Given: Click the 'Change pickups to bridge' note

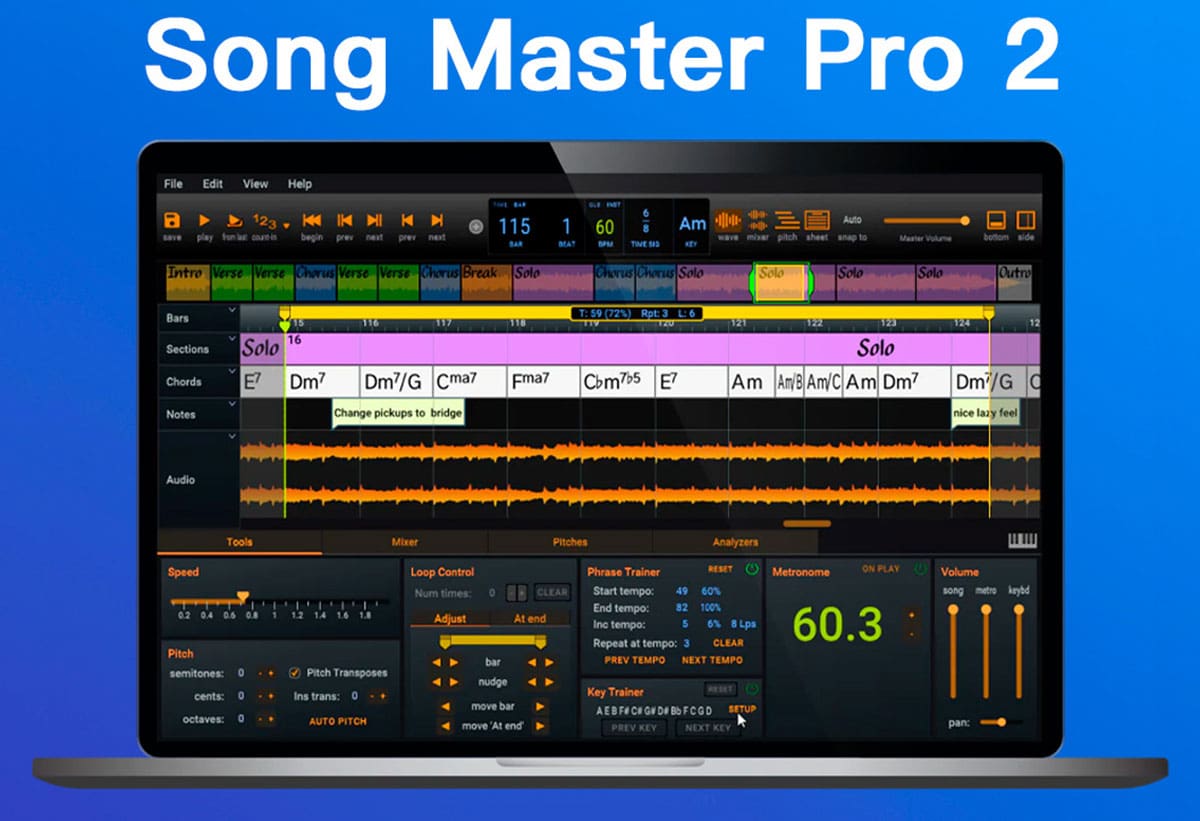Looking at the screenshot, I should (x=397, y=413).
